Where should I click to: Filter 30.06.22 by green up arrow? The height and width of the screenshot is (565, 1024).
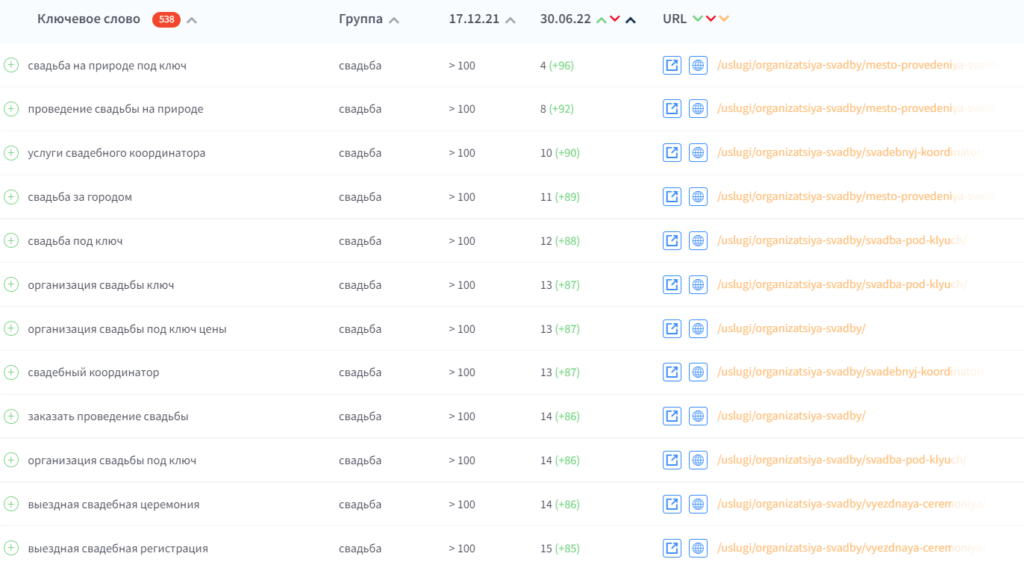(601, 20)
